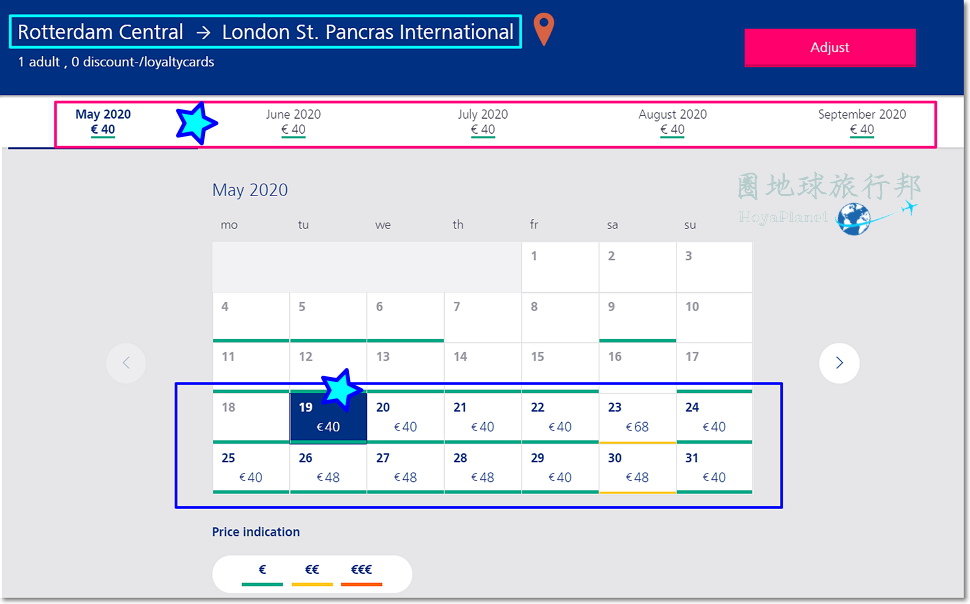Image resolution: width=970 pixels, height=604 pixels.
Task: Select May 30 for €48
Action: coord(637,469)
